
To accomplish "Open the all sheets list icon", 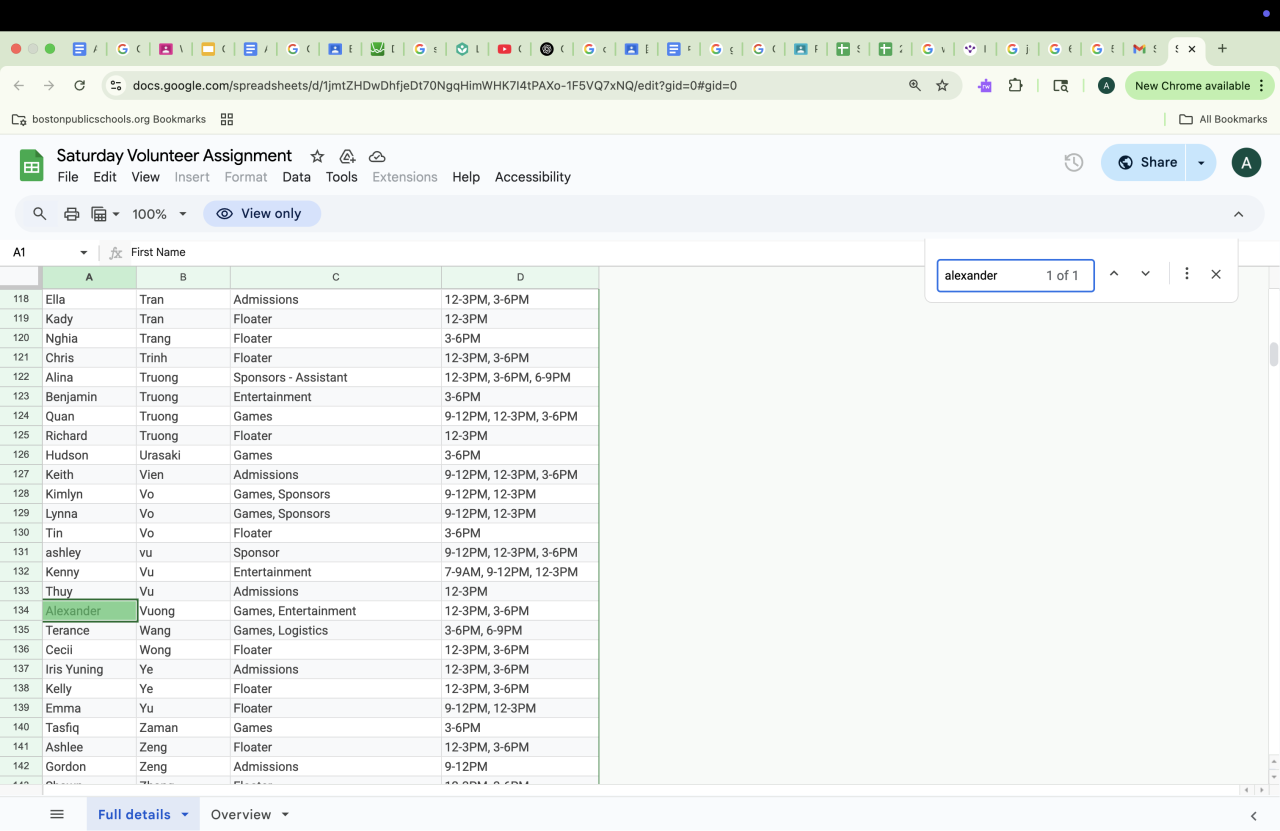I will coord(57,814).
